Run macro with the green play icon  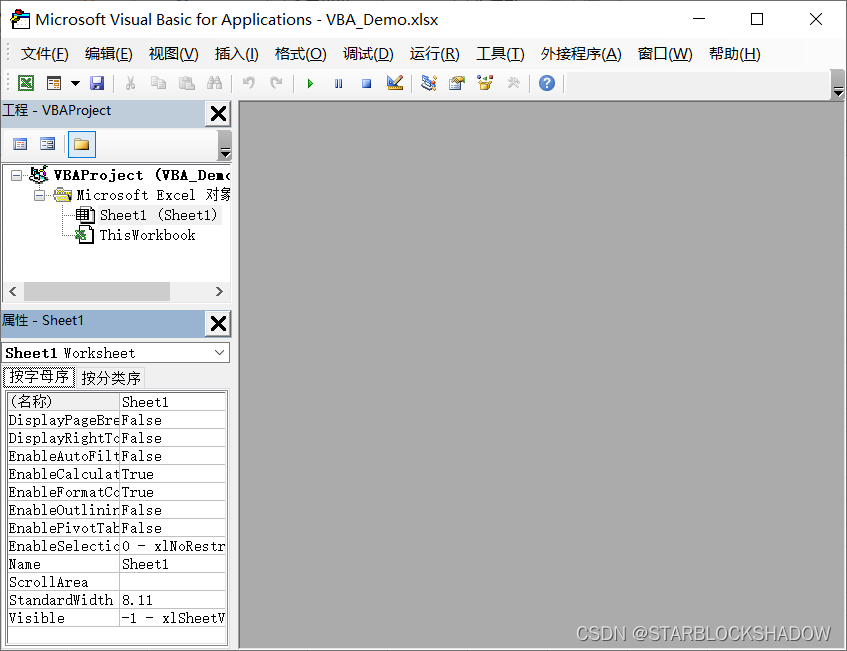pos(310,83)
